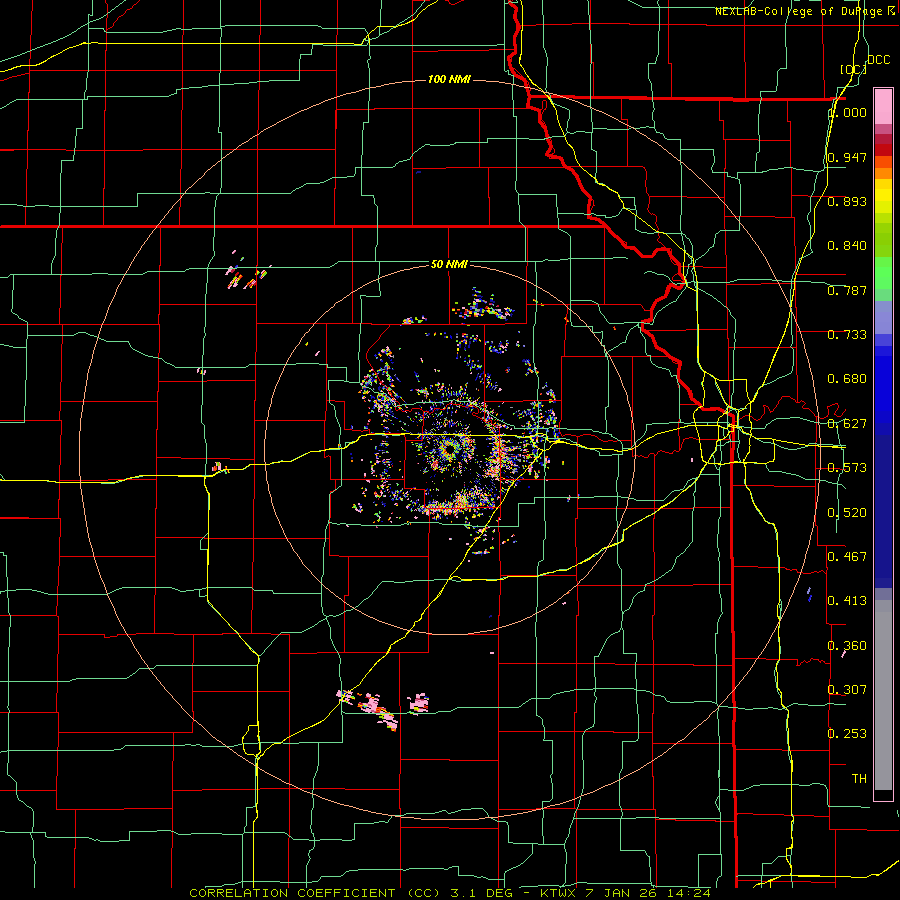900x900 pixels.
Task: Click the 0.627 color scale value
Action: [x=847, y=424]
